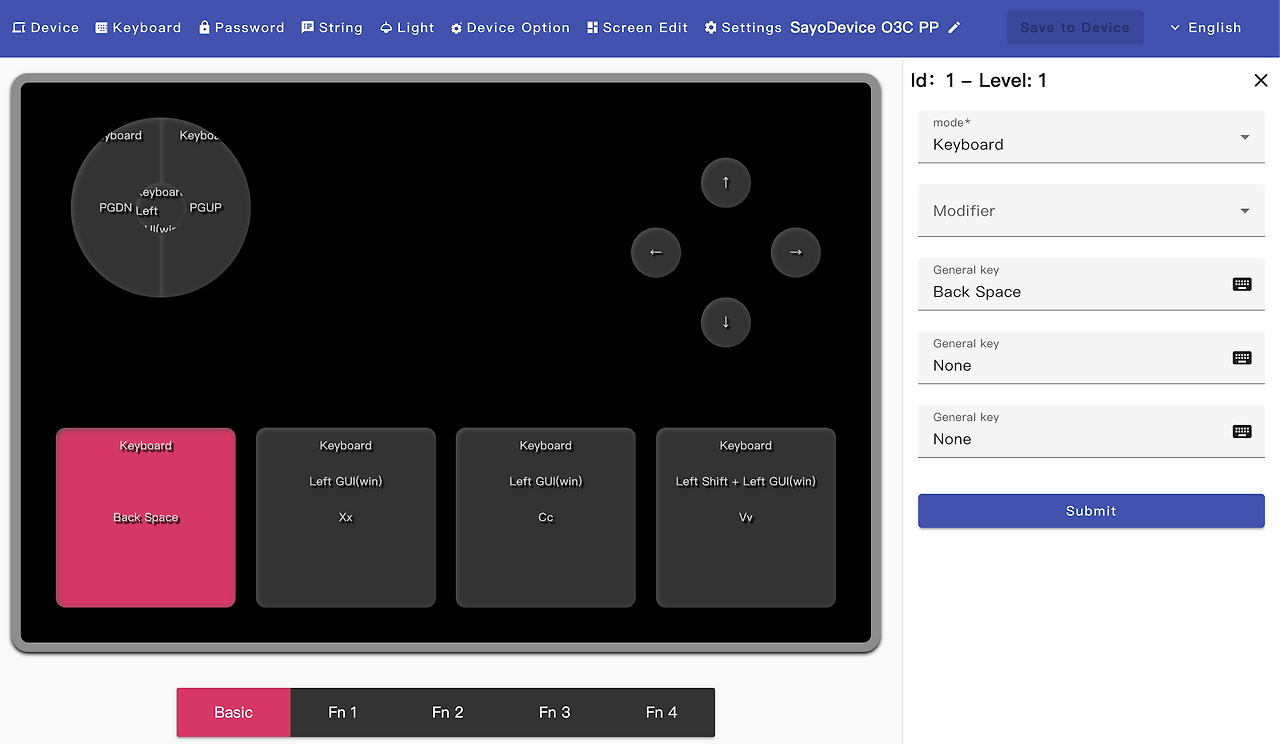This screenshot has width=1280, height=744.
Task: Select the Left GUI(win) Cc key tile
Action: (x=546, y=518)
